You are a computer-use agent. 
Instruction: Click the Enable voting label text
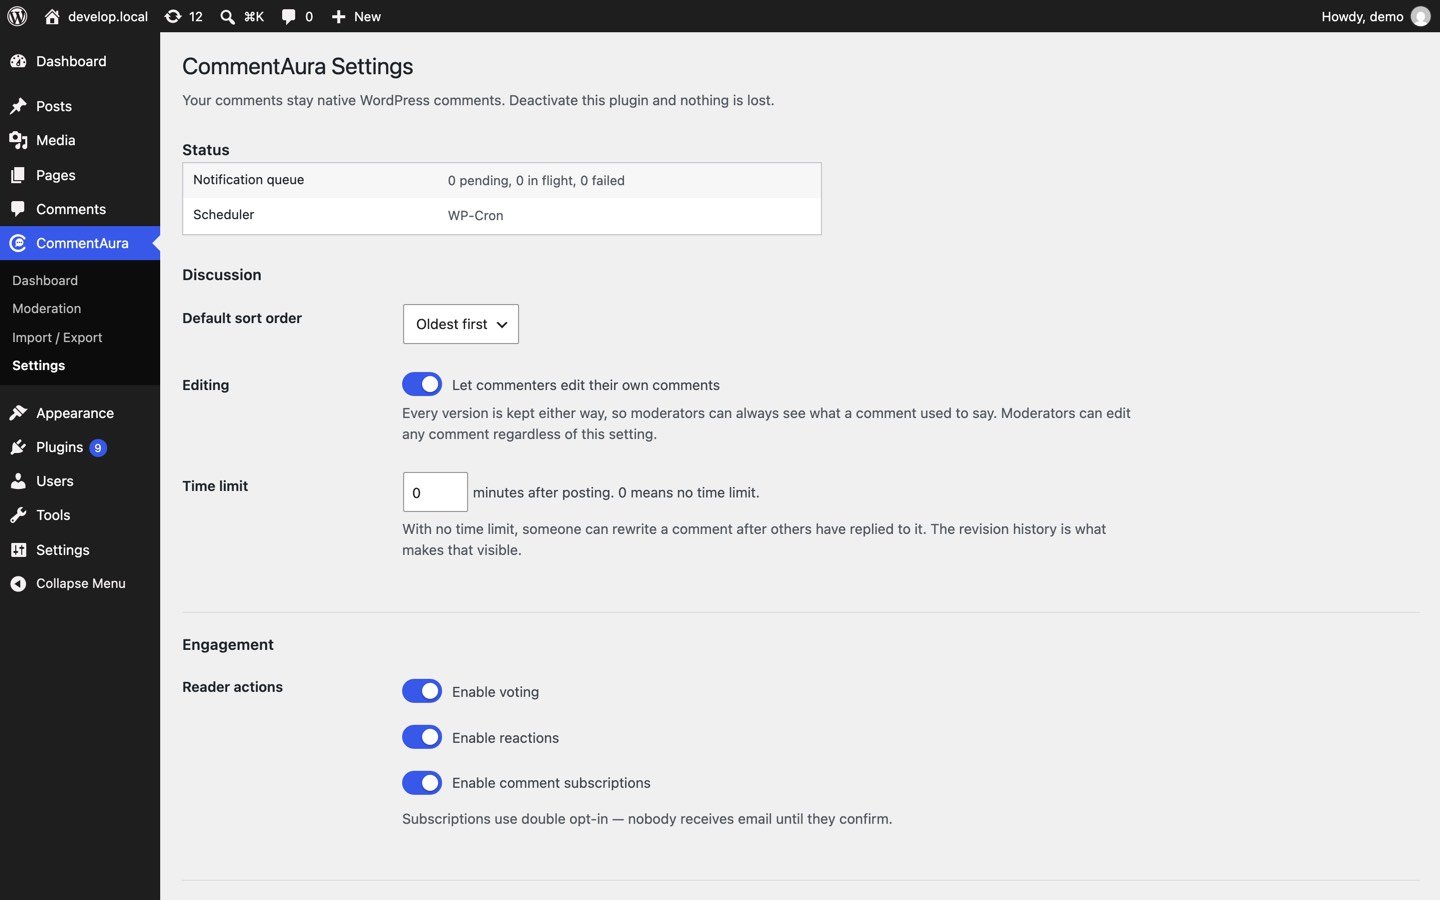tap(495, 692)
